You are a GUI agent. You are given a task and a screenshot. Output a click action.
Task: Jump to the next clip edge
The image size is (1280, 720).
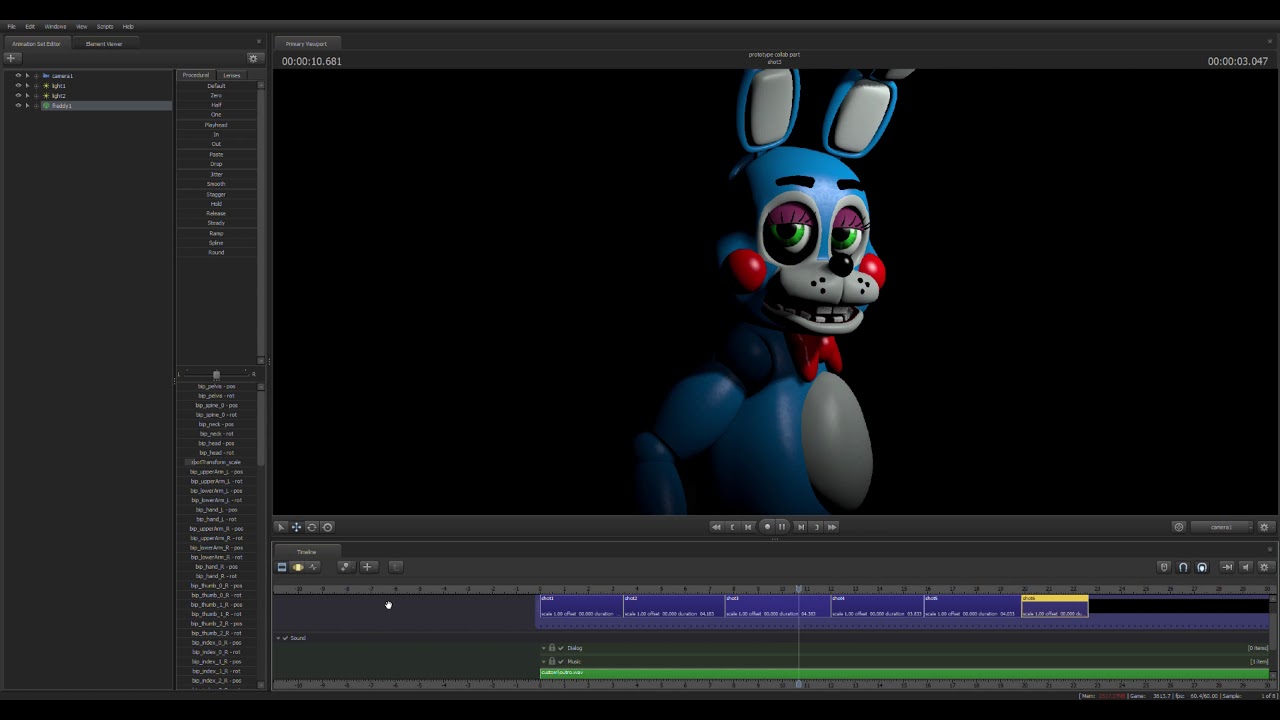(816, 527)
